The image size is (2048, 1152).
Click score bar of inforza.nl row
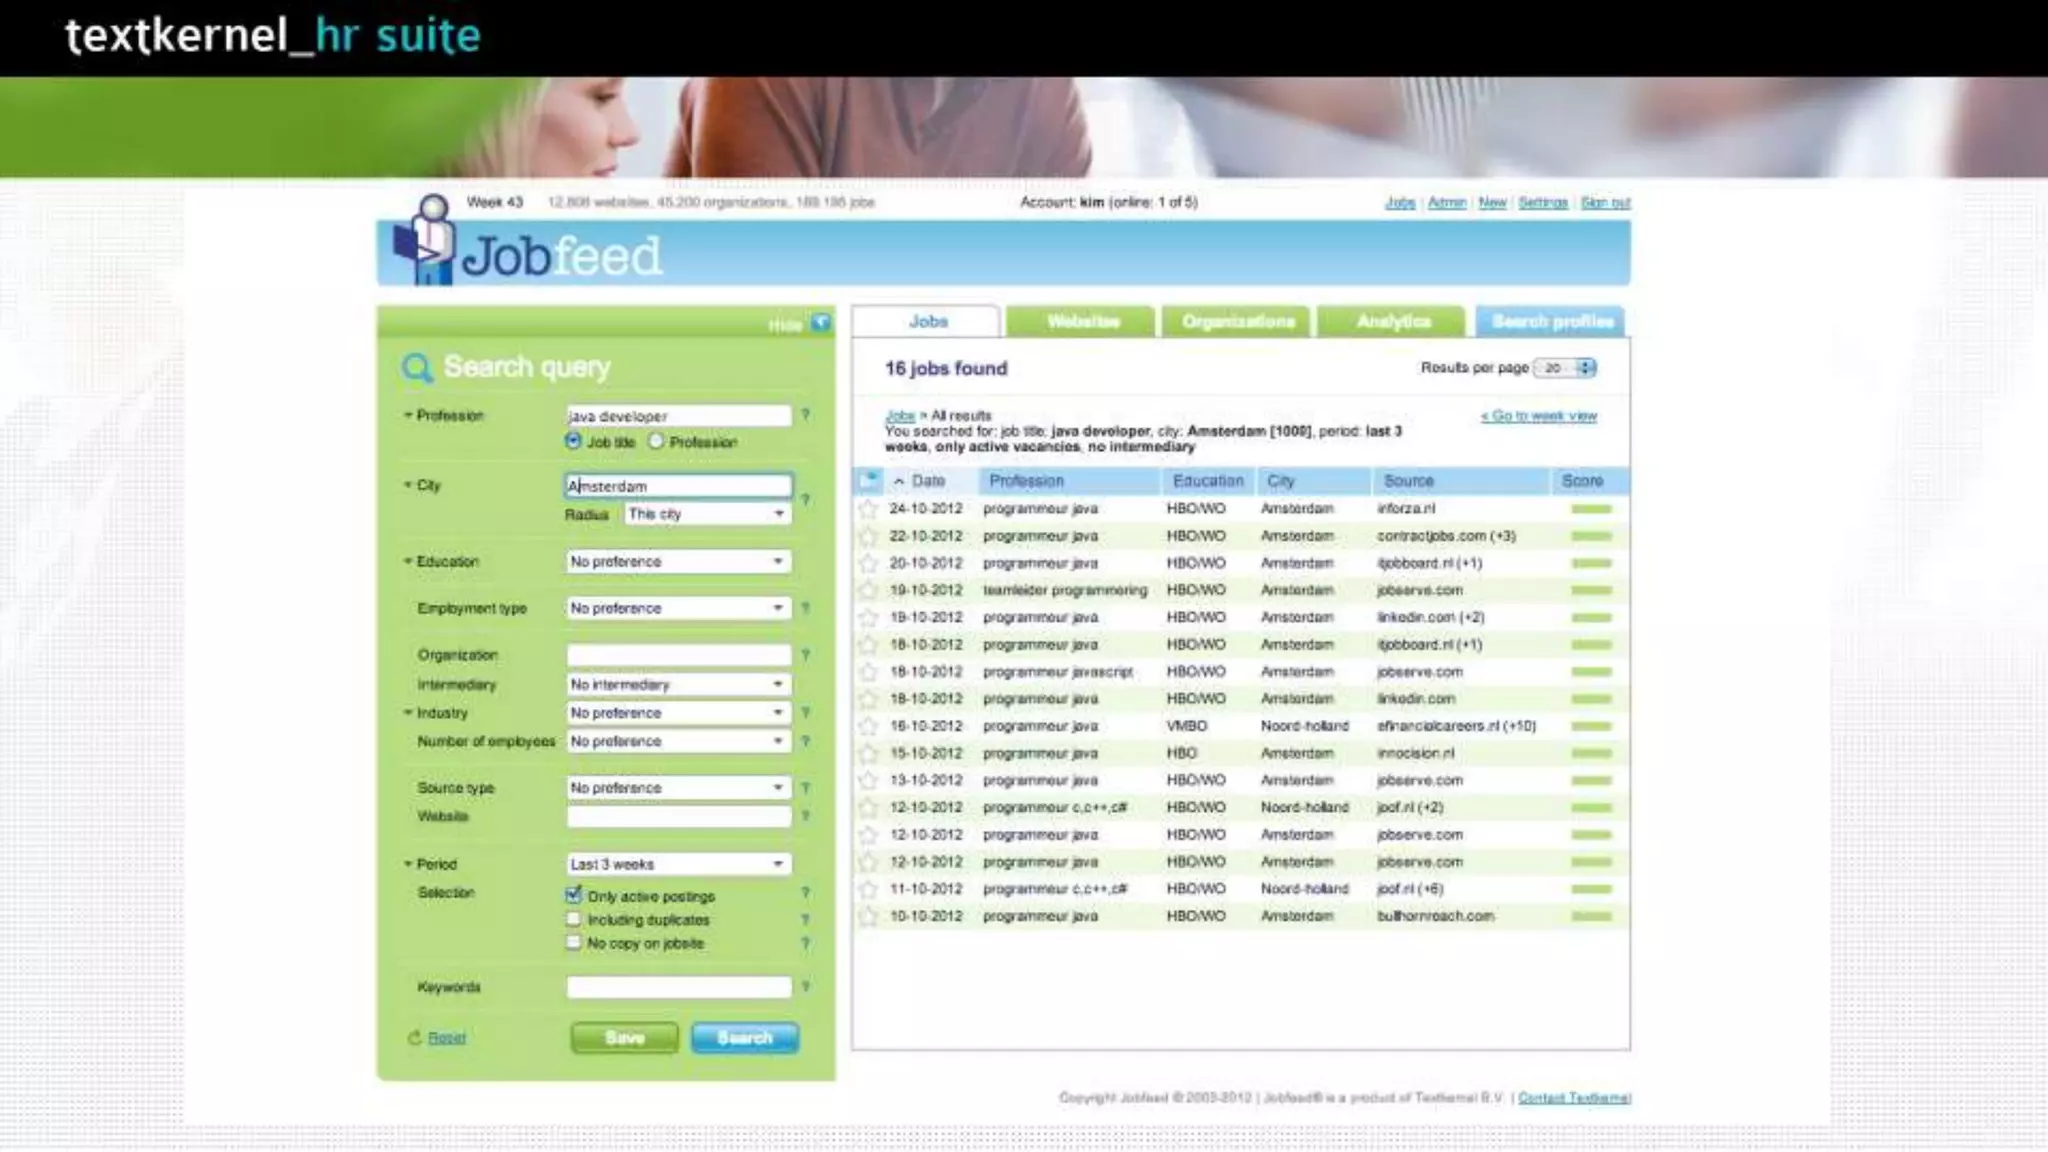(x=1591, y=509)
